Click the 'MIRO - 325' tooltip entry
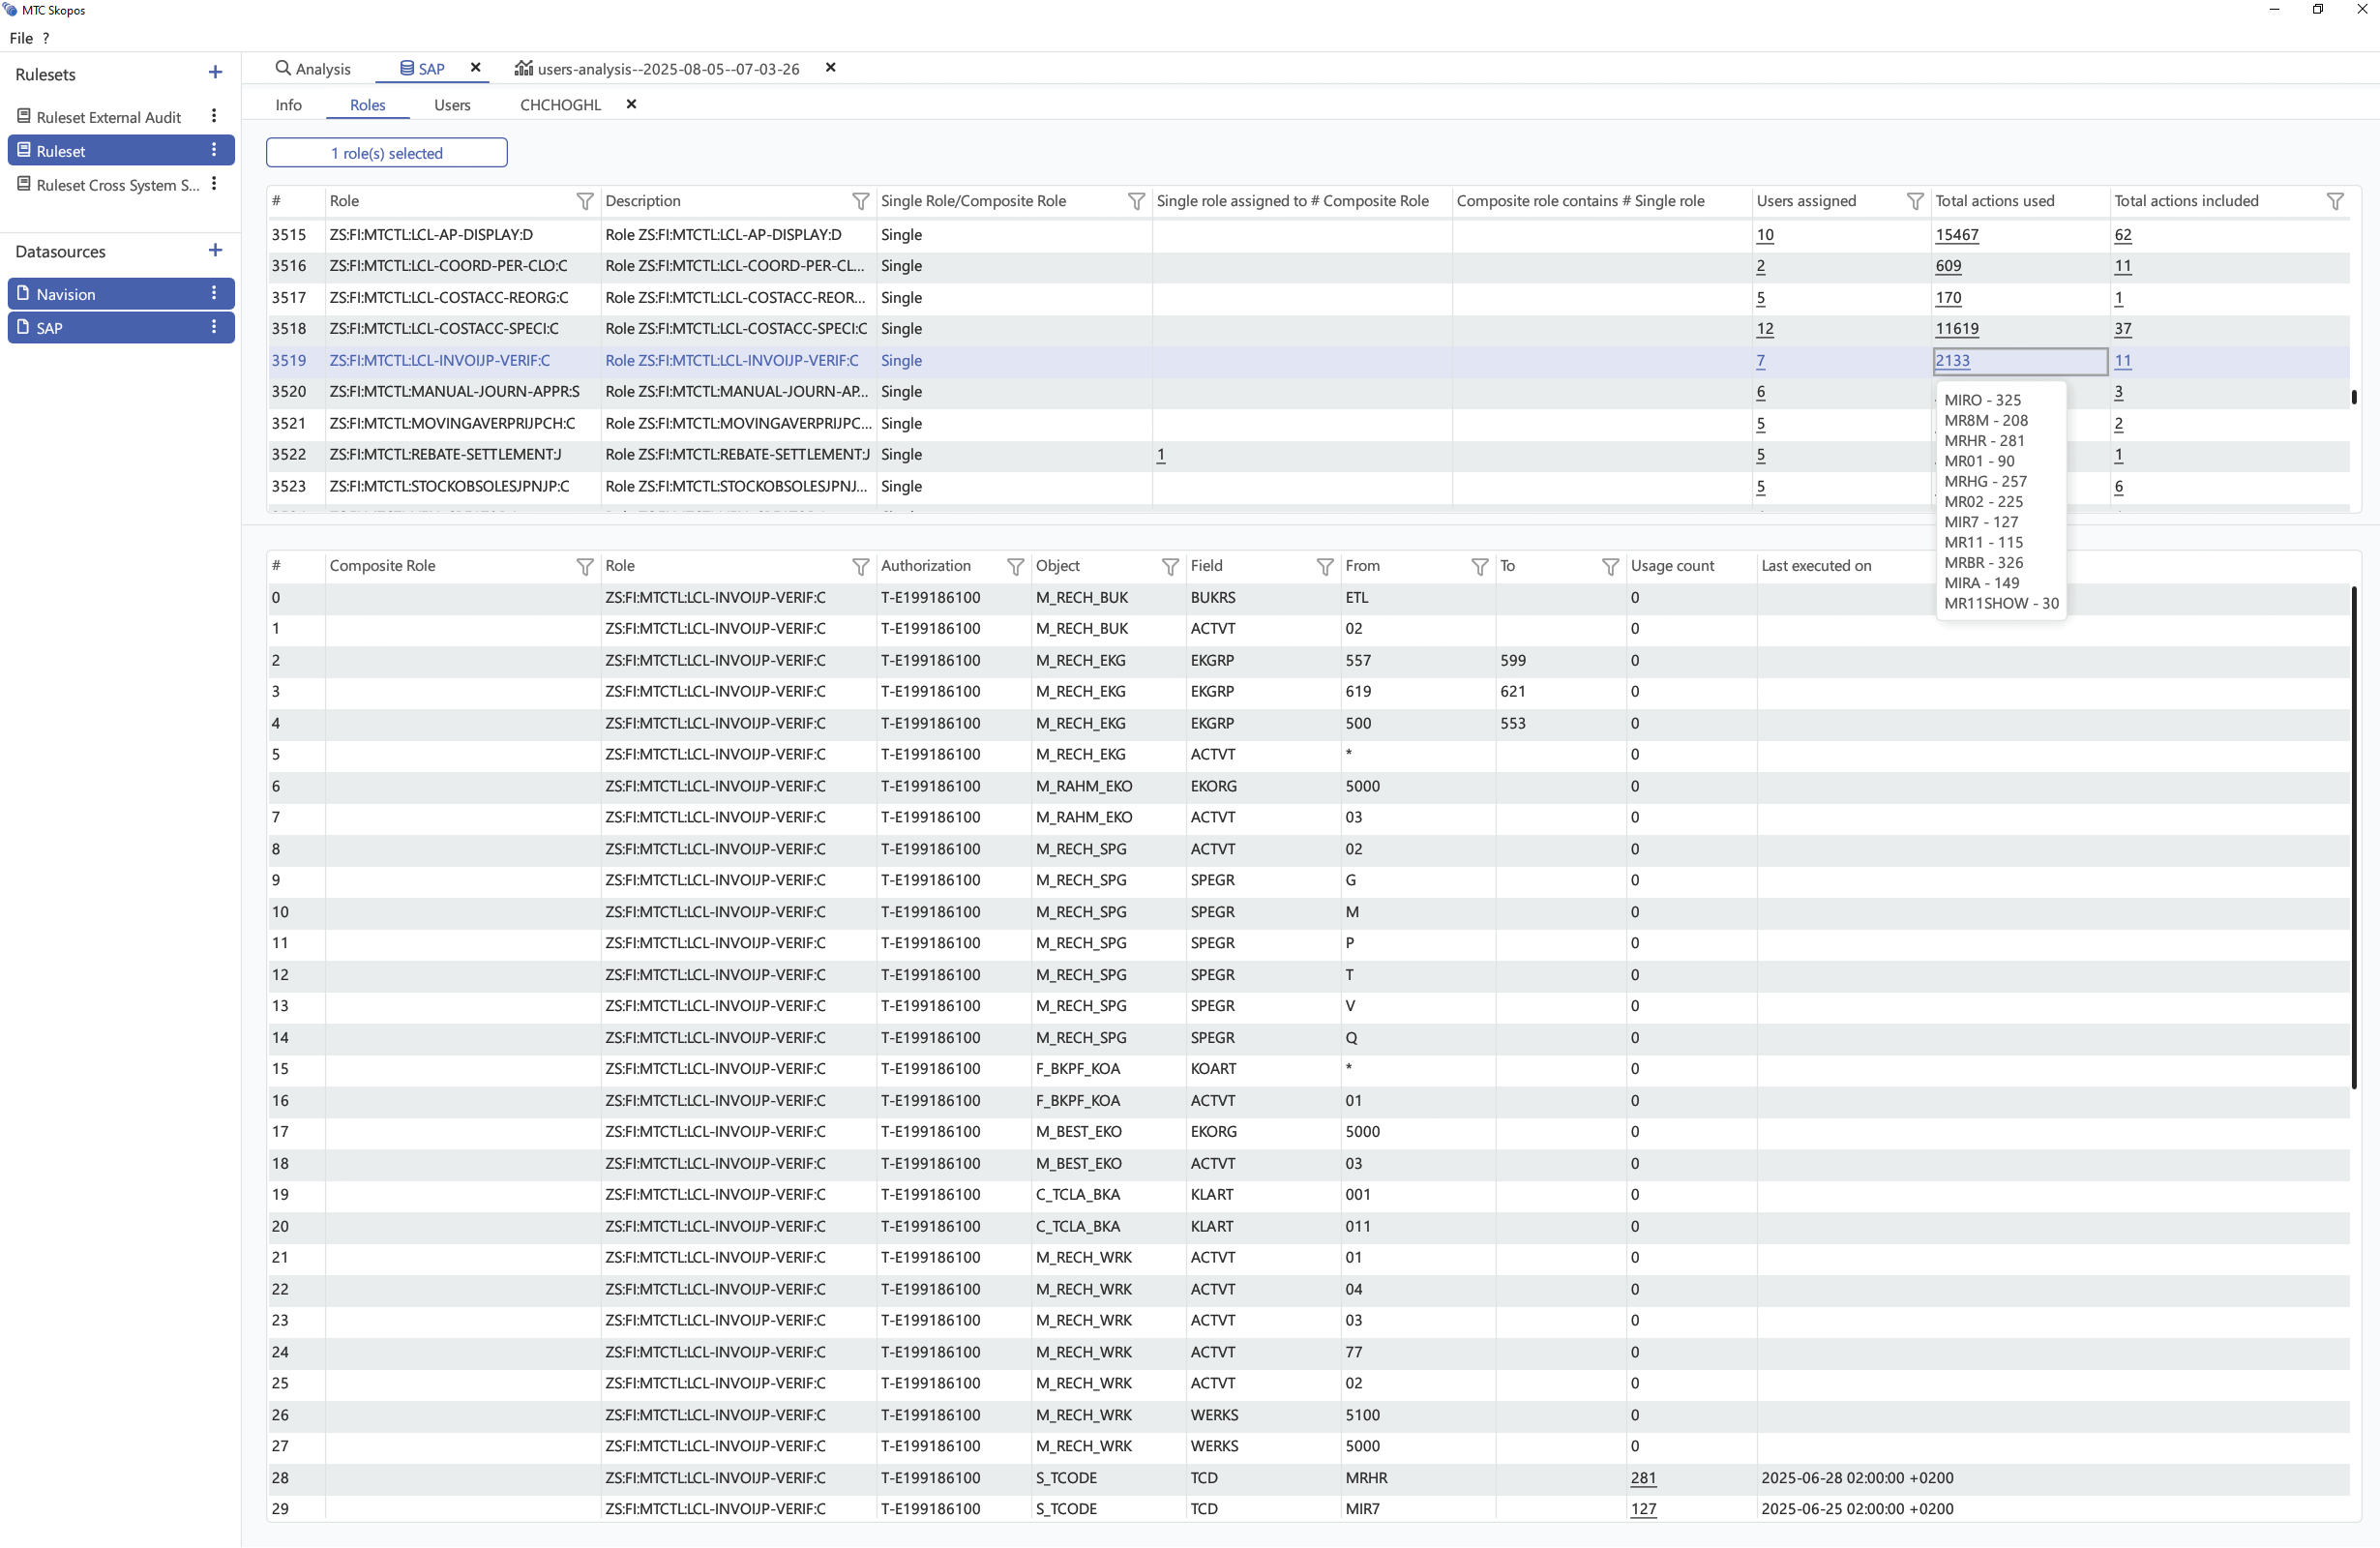The image size is (2380, 1548). point(1982,399)
